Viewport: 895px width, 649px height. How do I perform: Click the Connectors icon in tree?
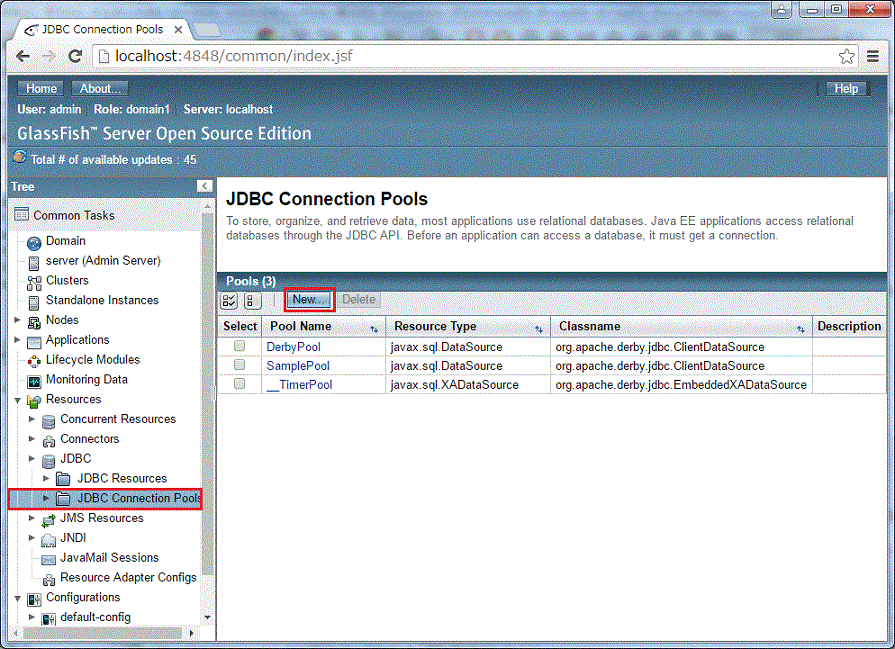point(49,441)
